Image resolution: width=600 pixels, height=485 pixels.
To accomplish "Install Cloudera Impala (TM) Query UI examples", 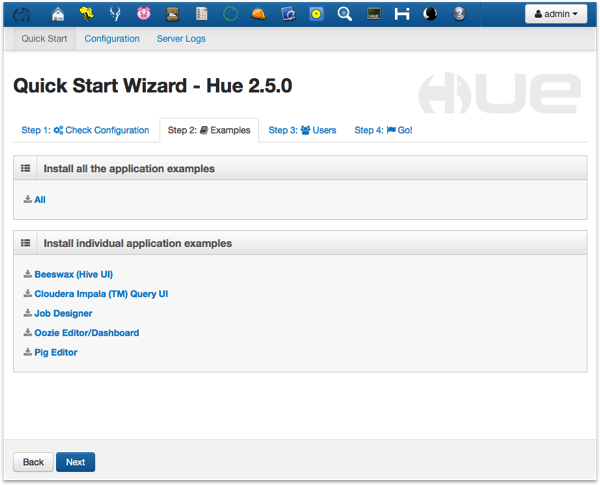I will (101, 294).
